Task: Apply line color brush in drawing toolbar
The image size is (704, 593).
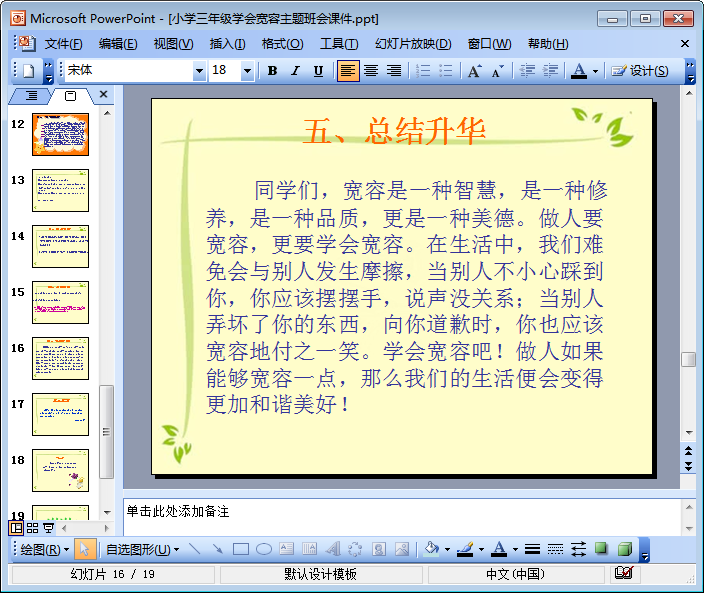Action: [465, 549]
